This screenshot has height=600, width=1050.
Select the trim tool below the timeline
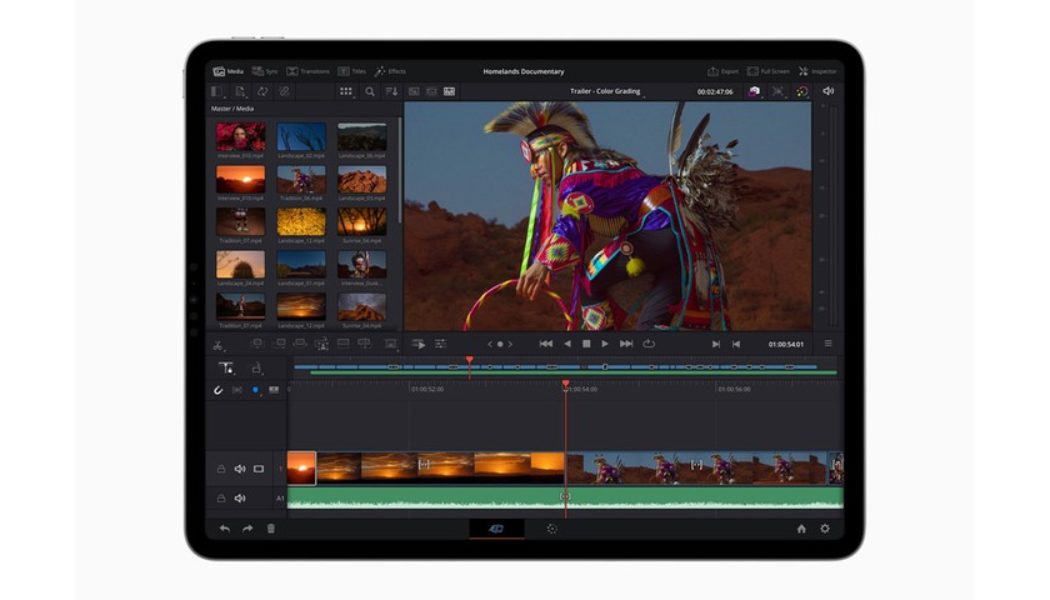[258, 367]
